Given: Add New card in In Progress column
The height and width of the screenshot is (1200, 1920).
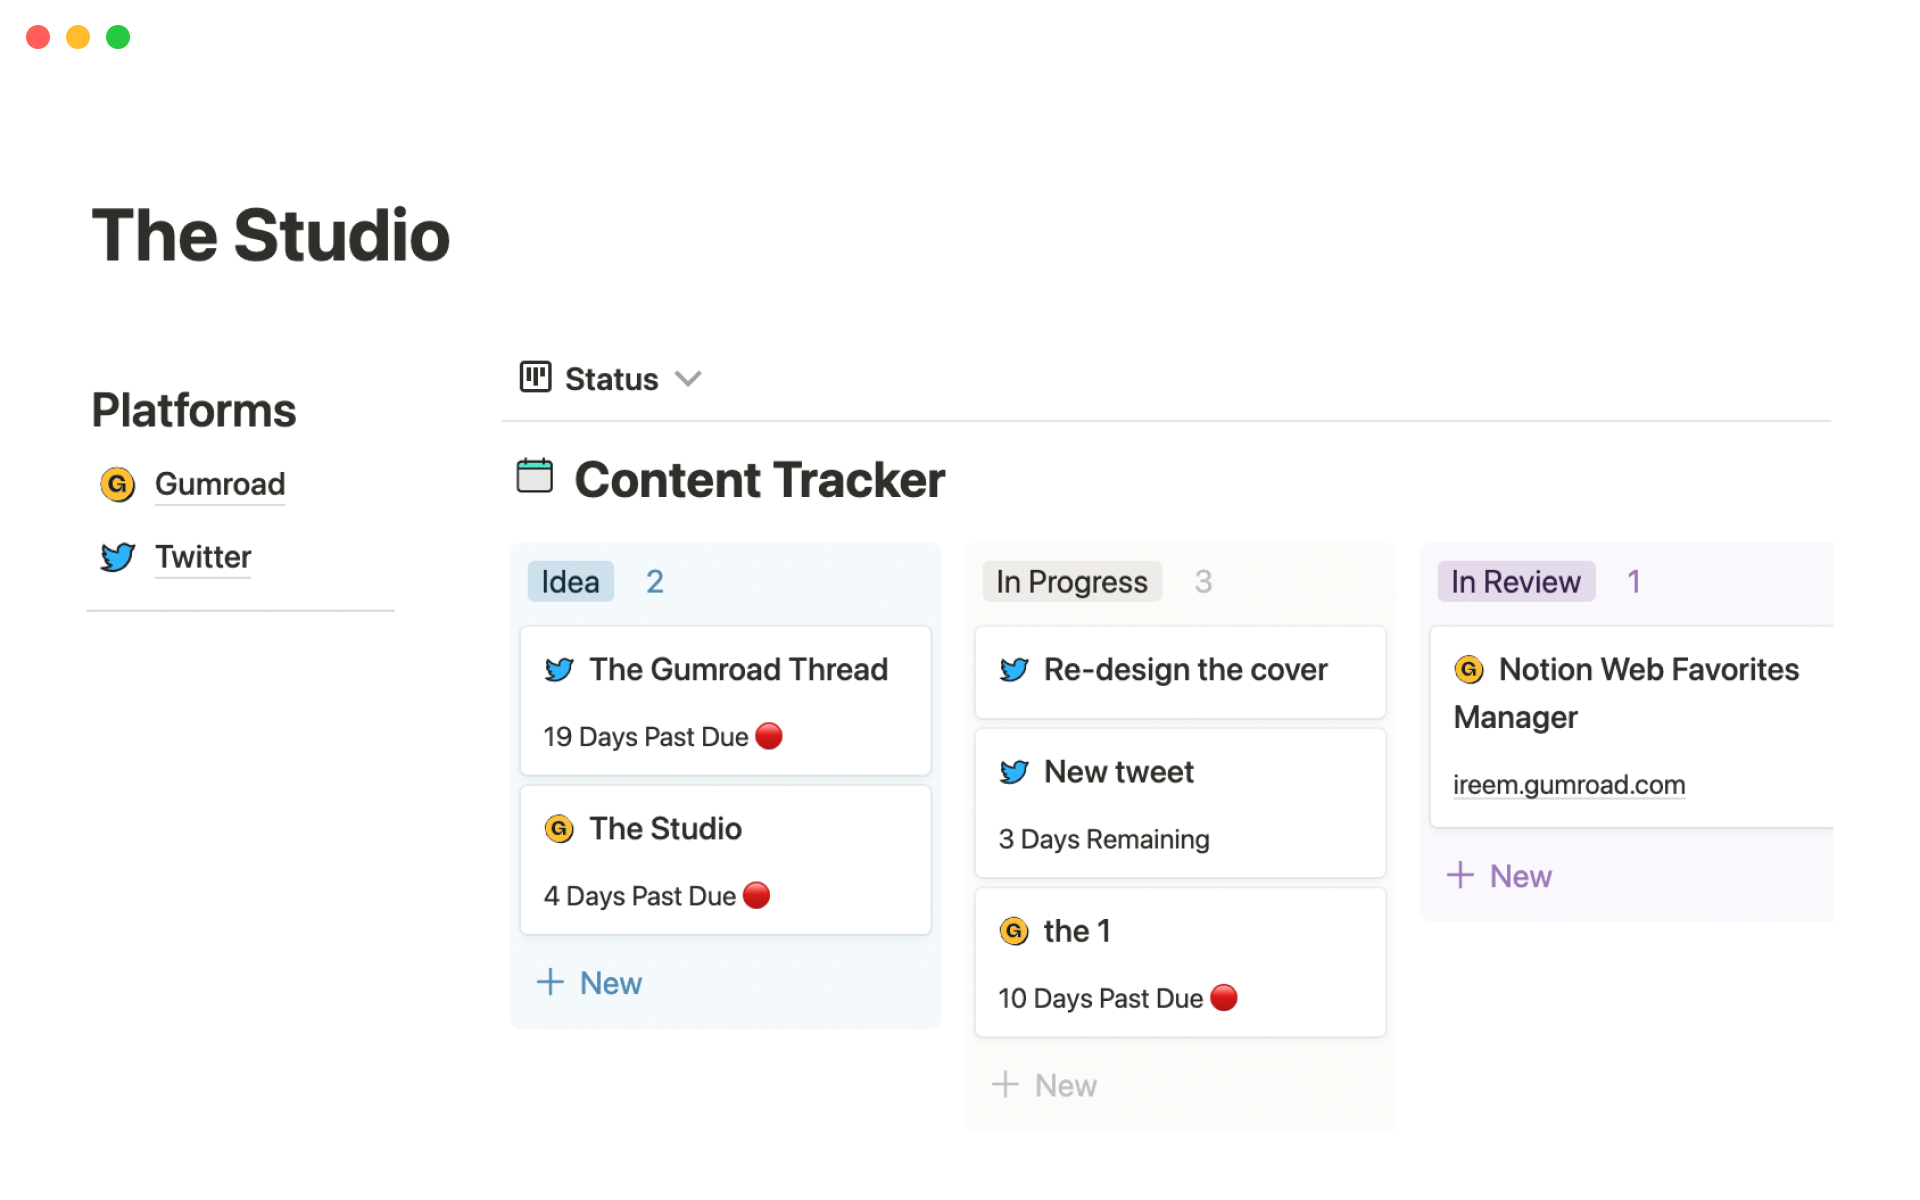Looking at the screenshot, I should point(1045,1085).
